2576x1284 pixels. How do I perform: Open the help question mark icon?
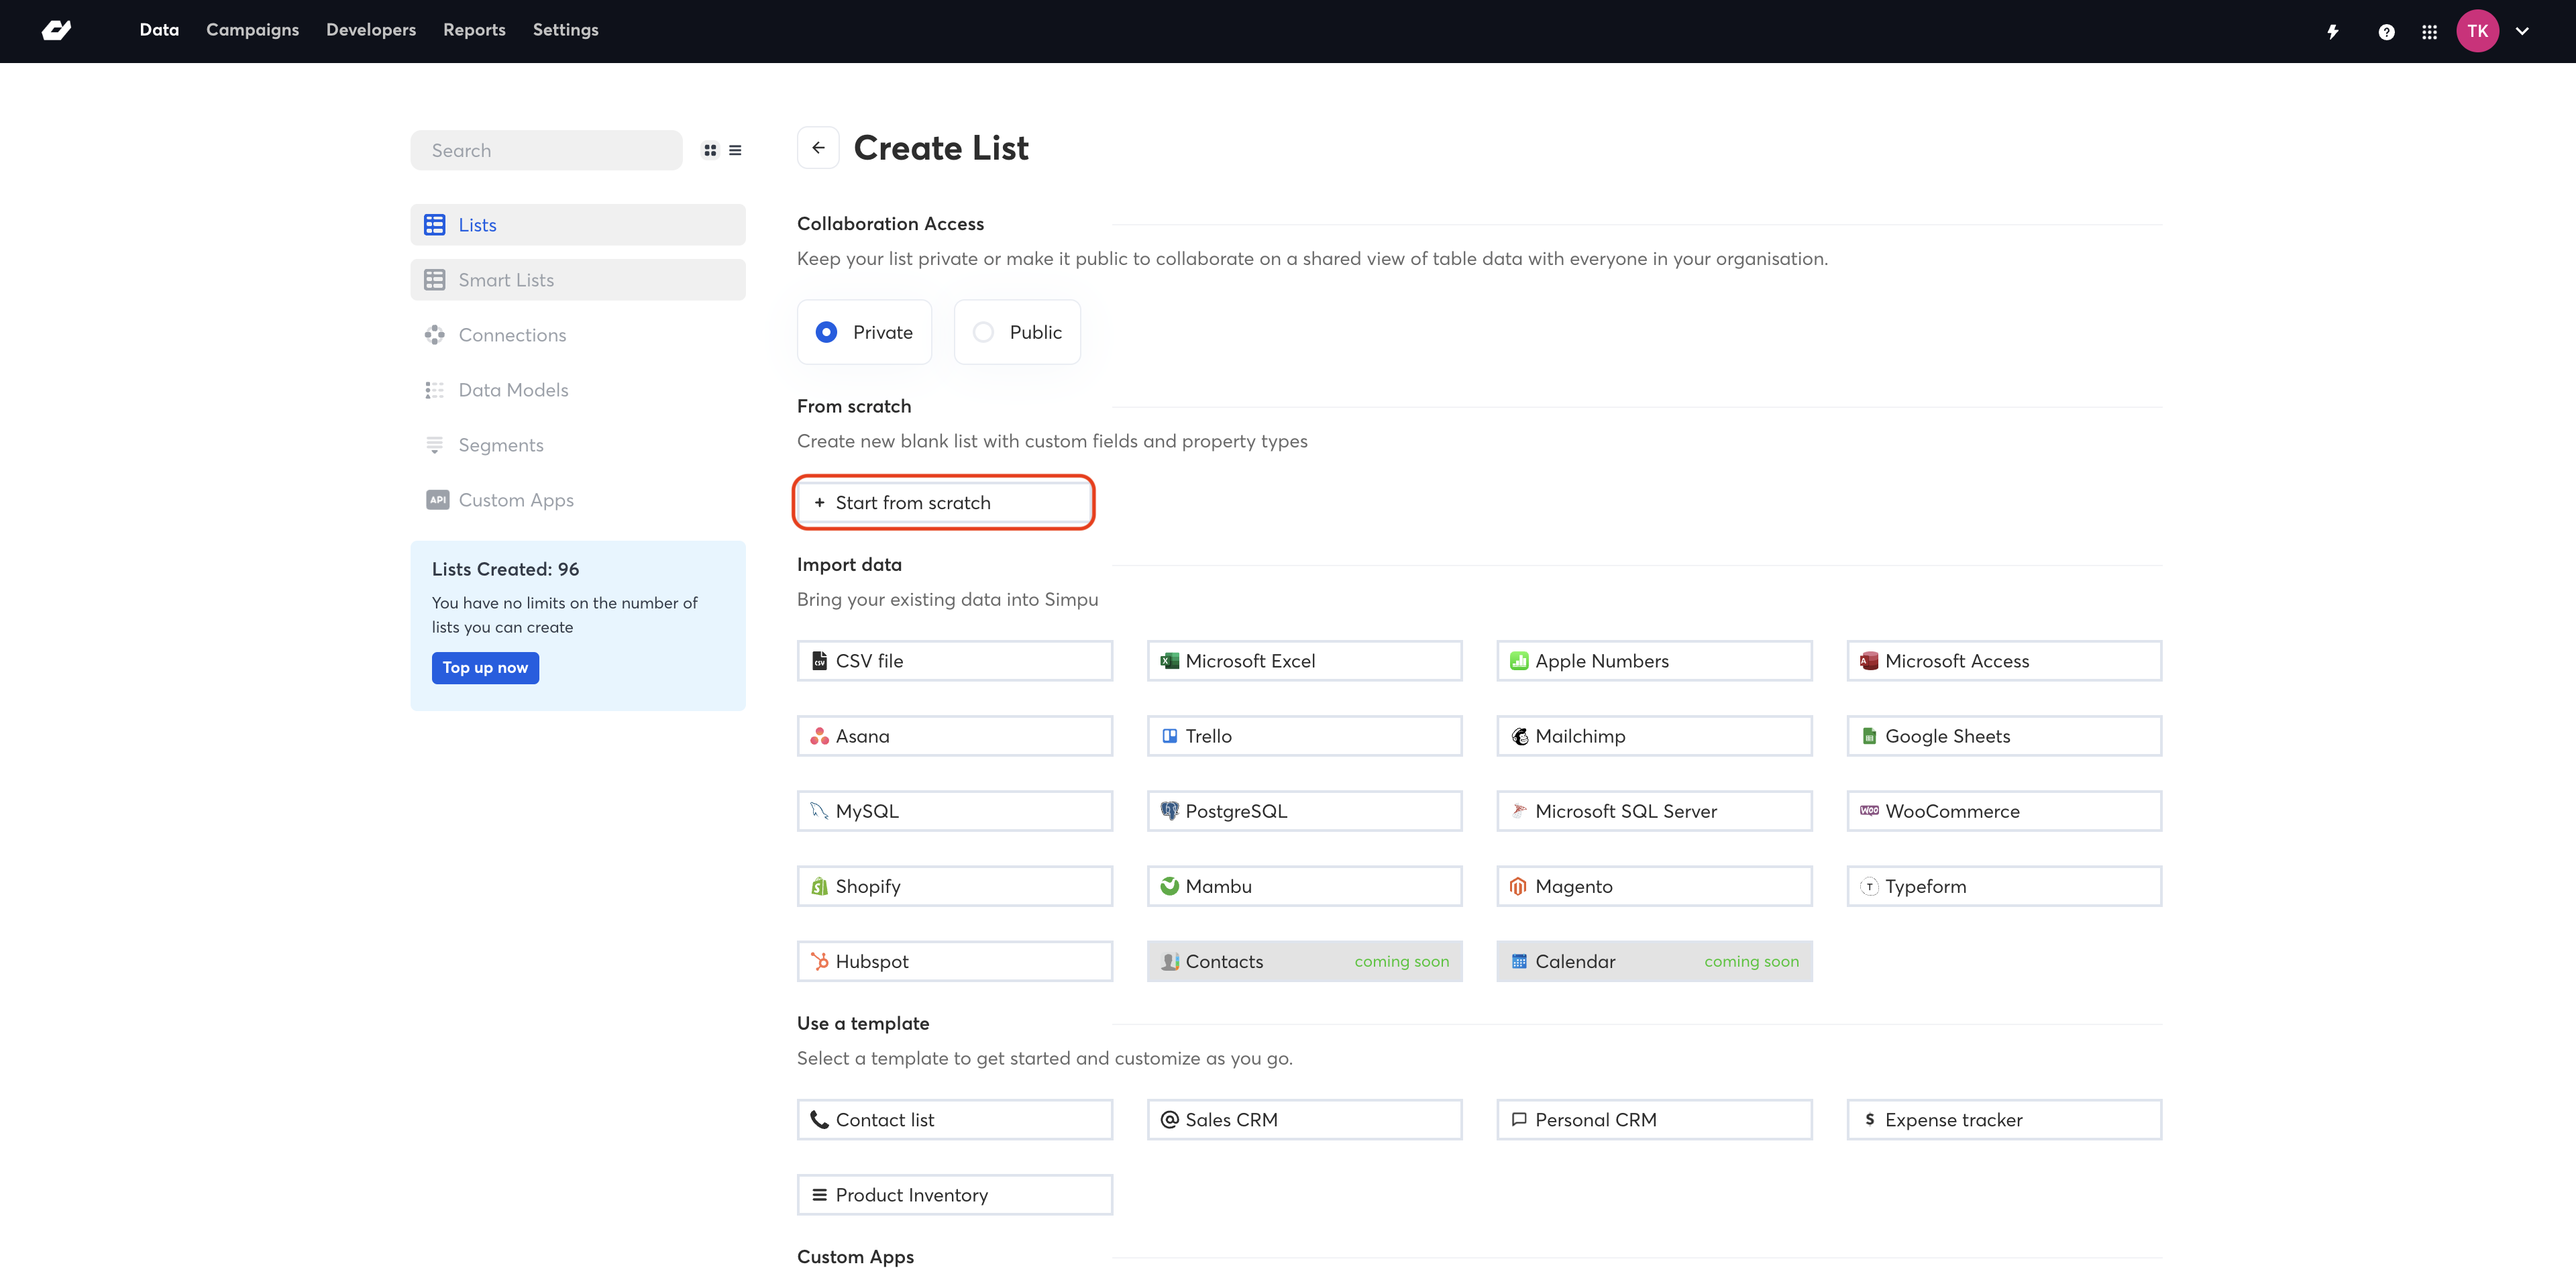[2386, 32]
